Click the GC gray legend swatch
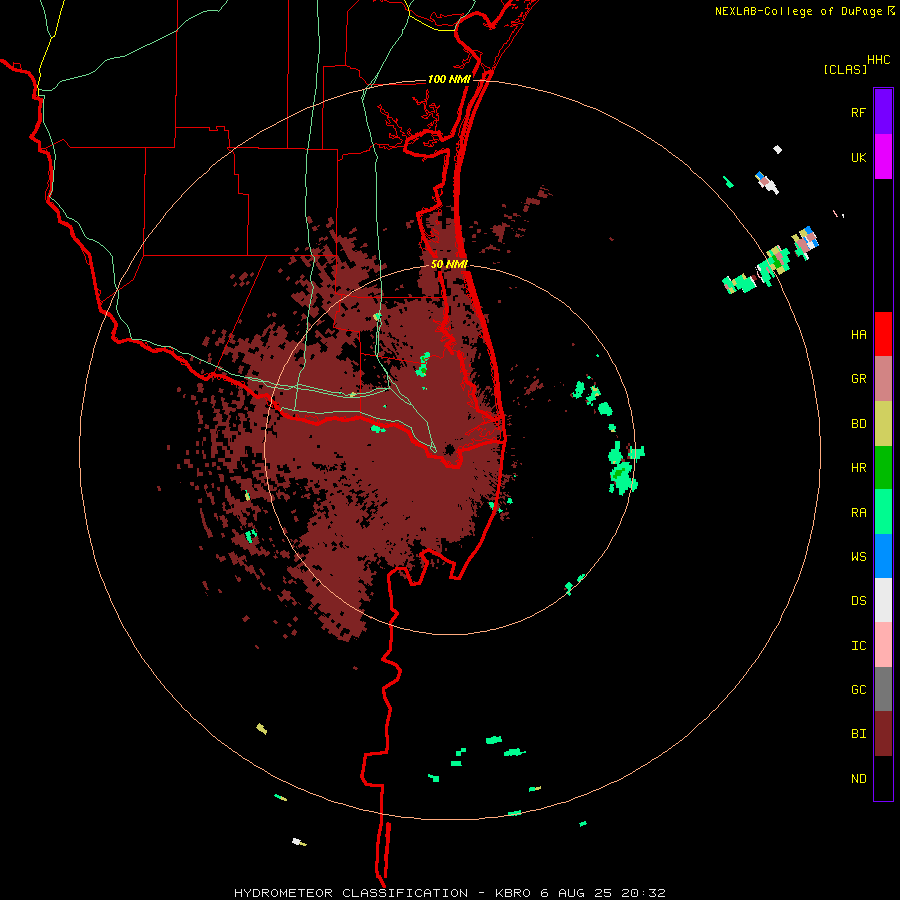 tap(883, 689)
